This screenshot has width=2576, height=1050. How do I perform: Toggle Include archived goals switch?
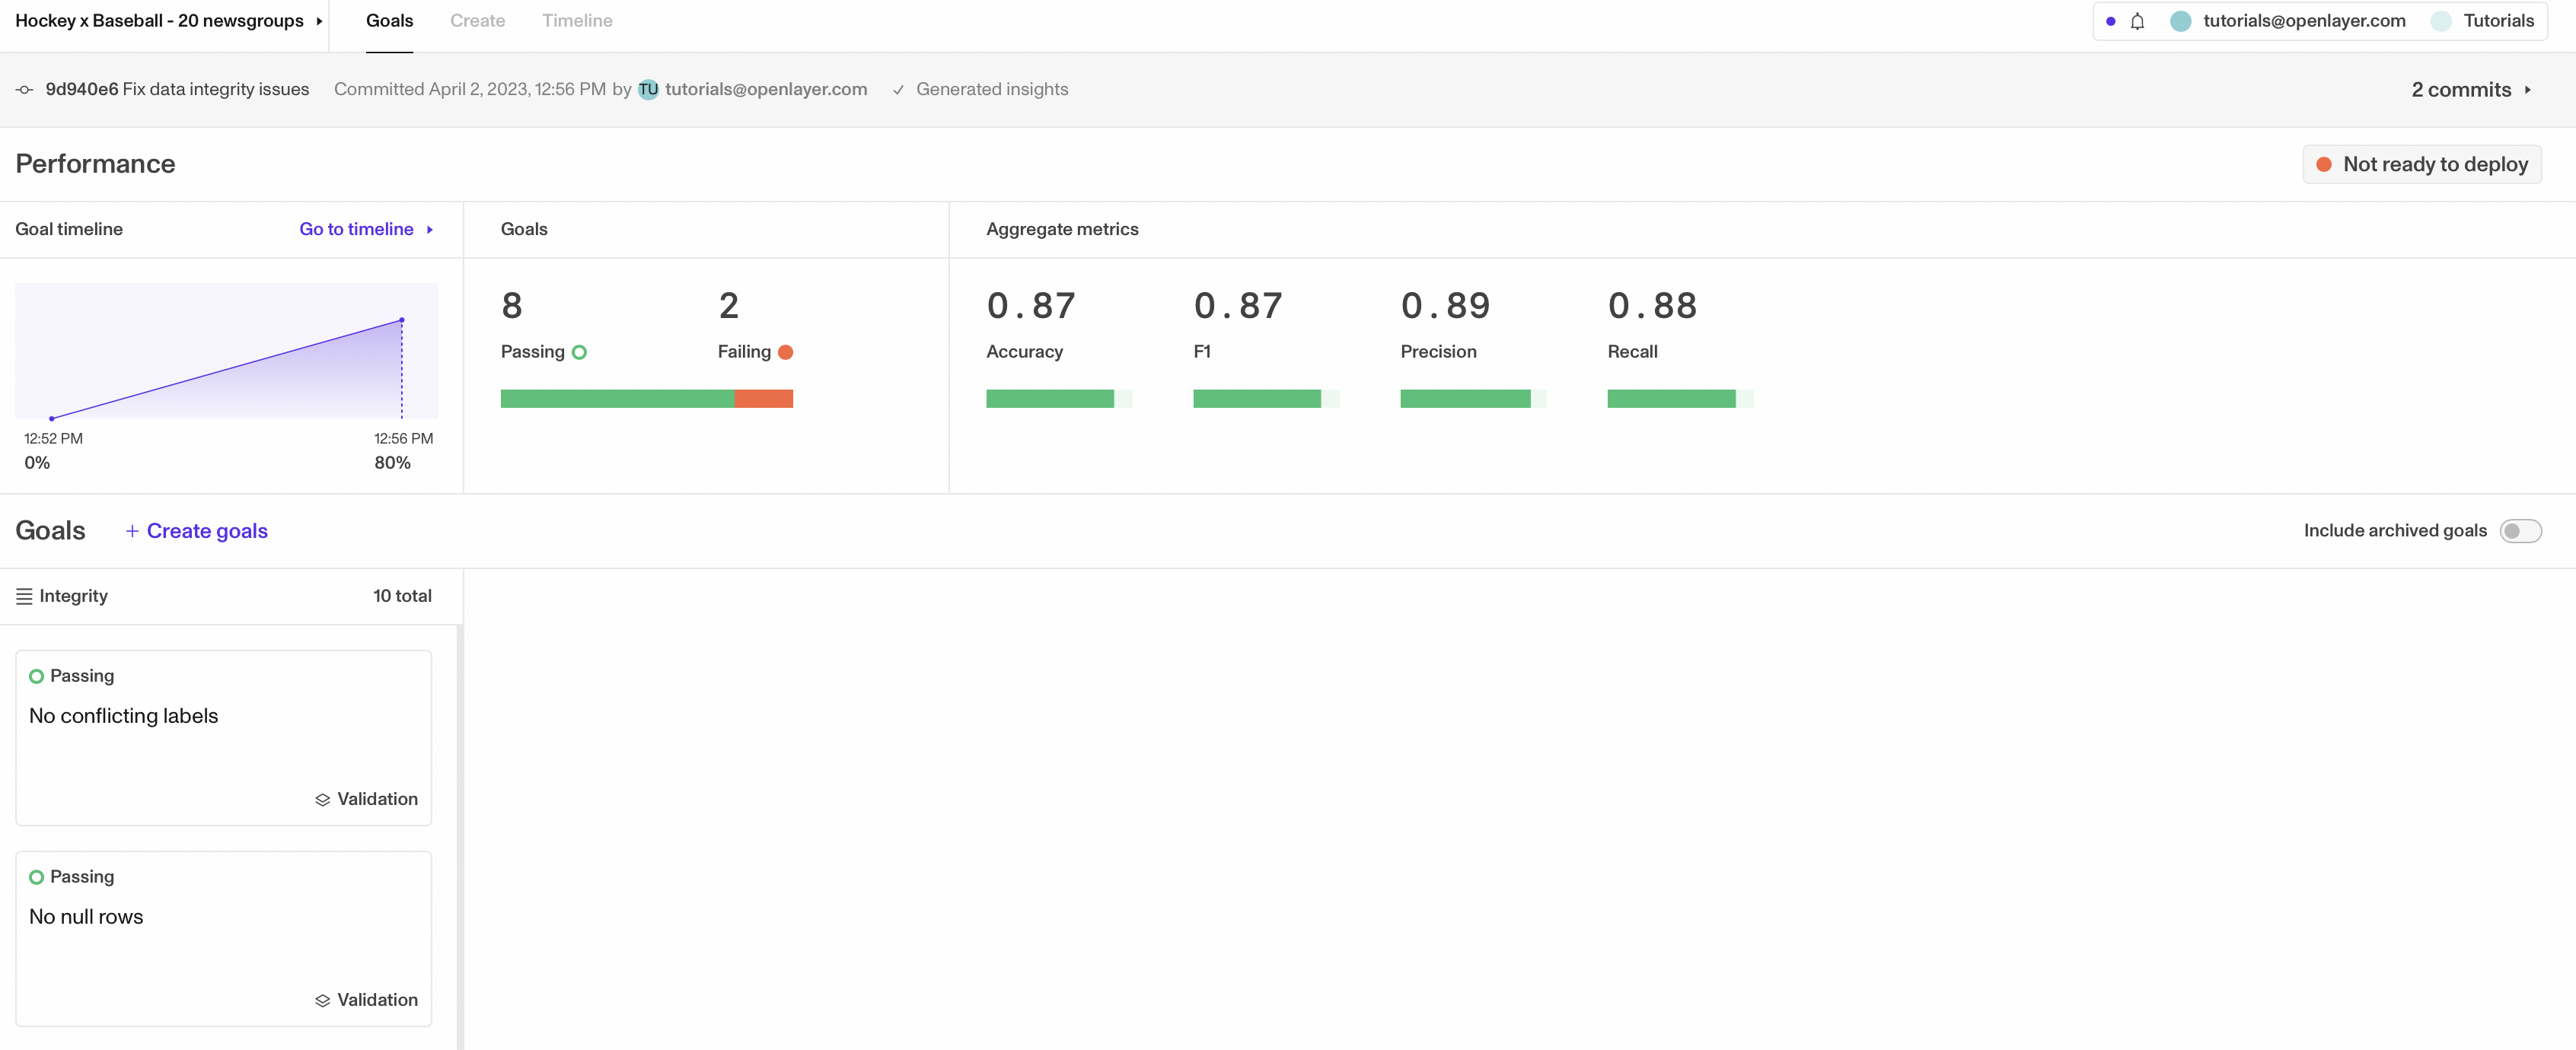coord(2520,531)
